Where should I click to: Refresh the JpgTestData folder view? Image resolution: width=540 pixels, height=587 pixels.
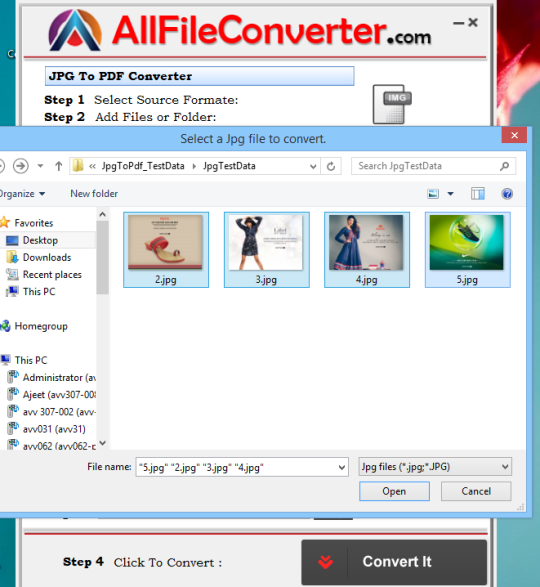[331, 166]
